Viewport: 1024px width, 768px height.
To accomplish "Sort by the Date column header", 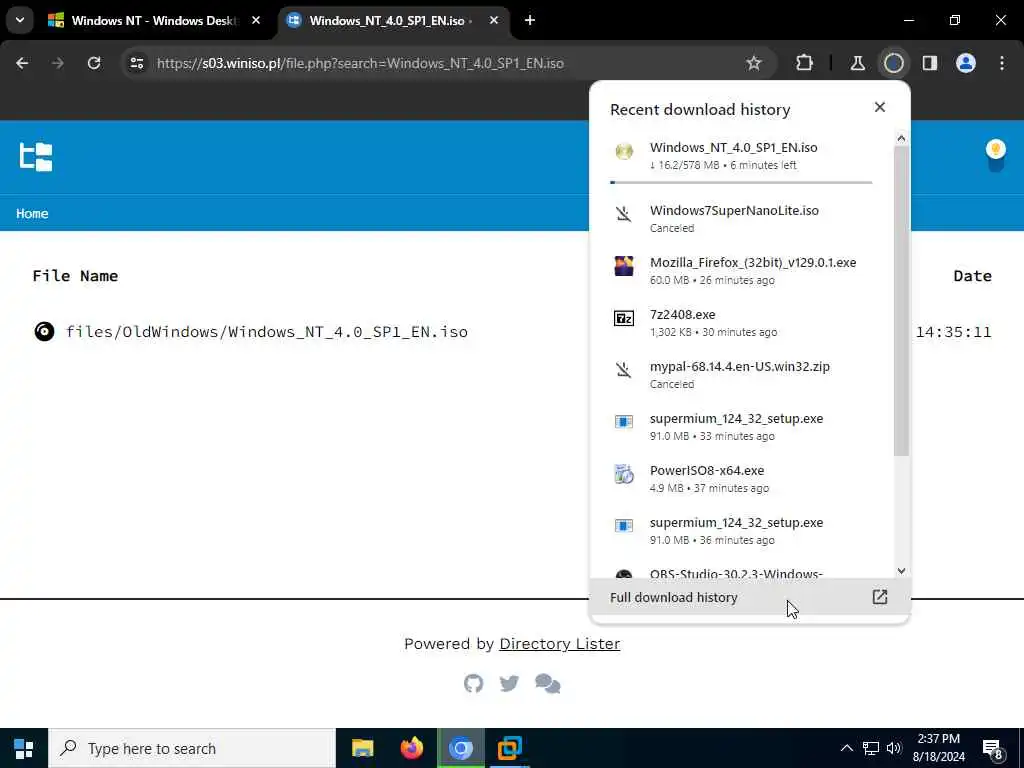I will pyautogui.click(x=972, y=276).
